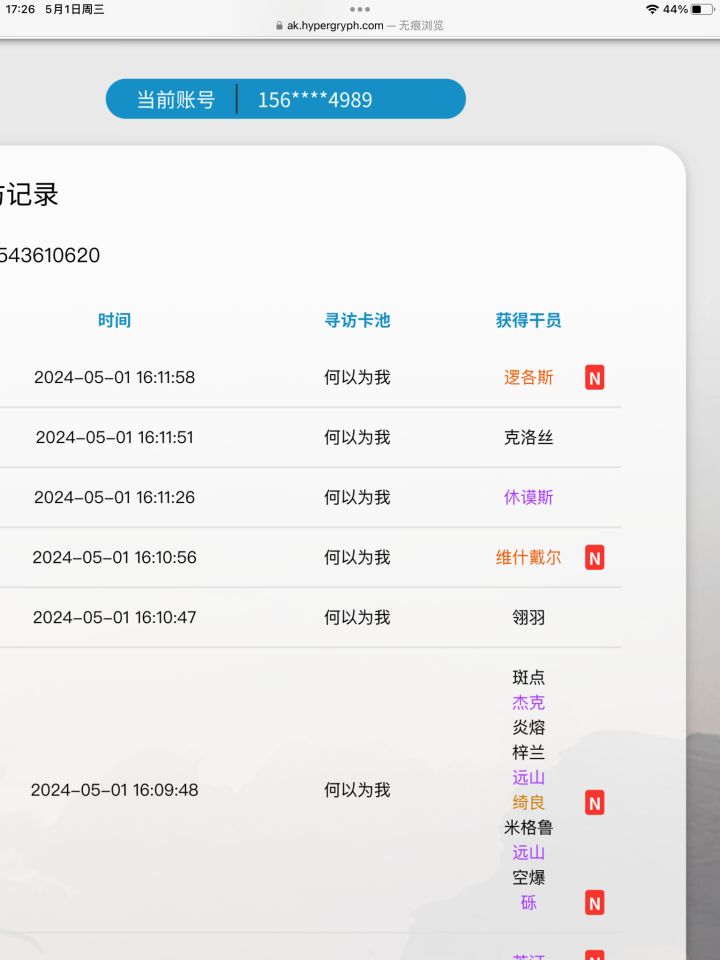Tap the 44% battery percentage
720x960 pixels.
pyautogui.click(x=675, y=9)
